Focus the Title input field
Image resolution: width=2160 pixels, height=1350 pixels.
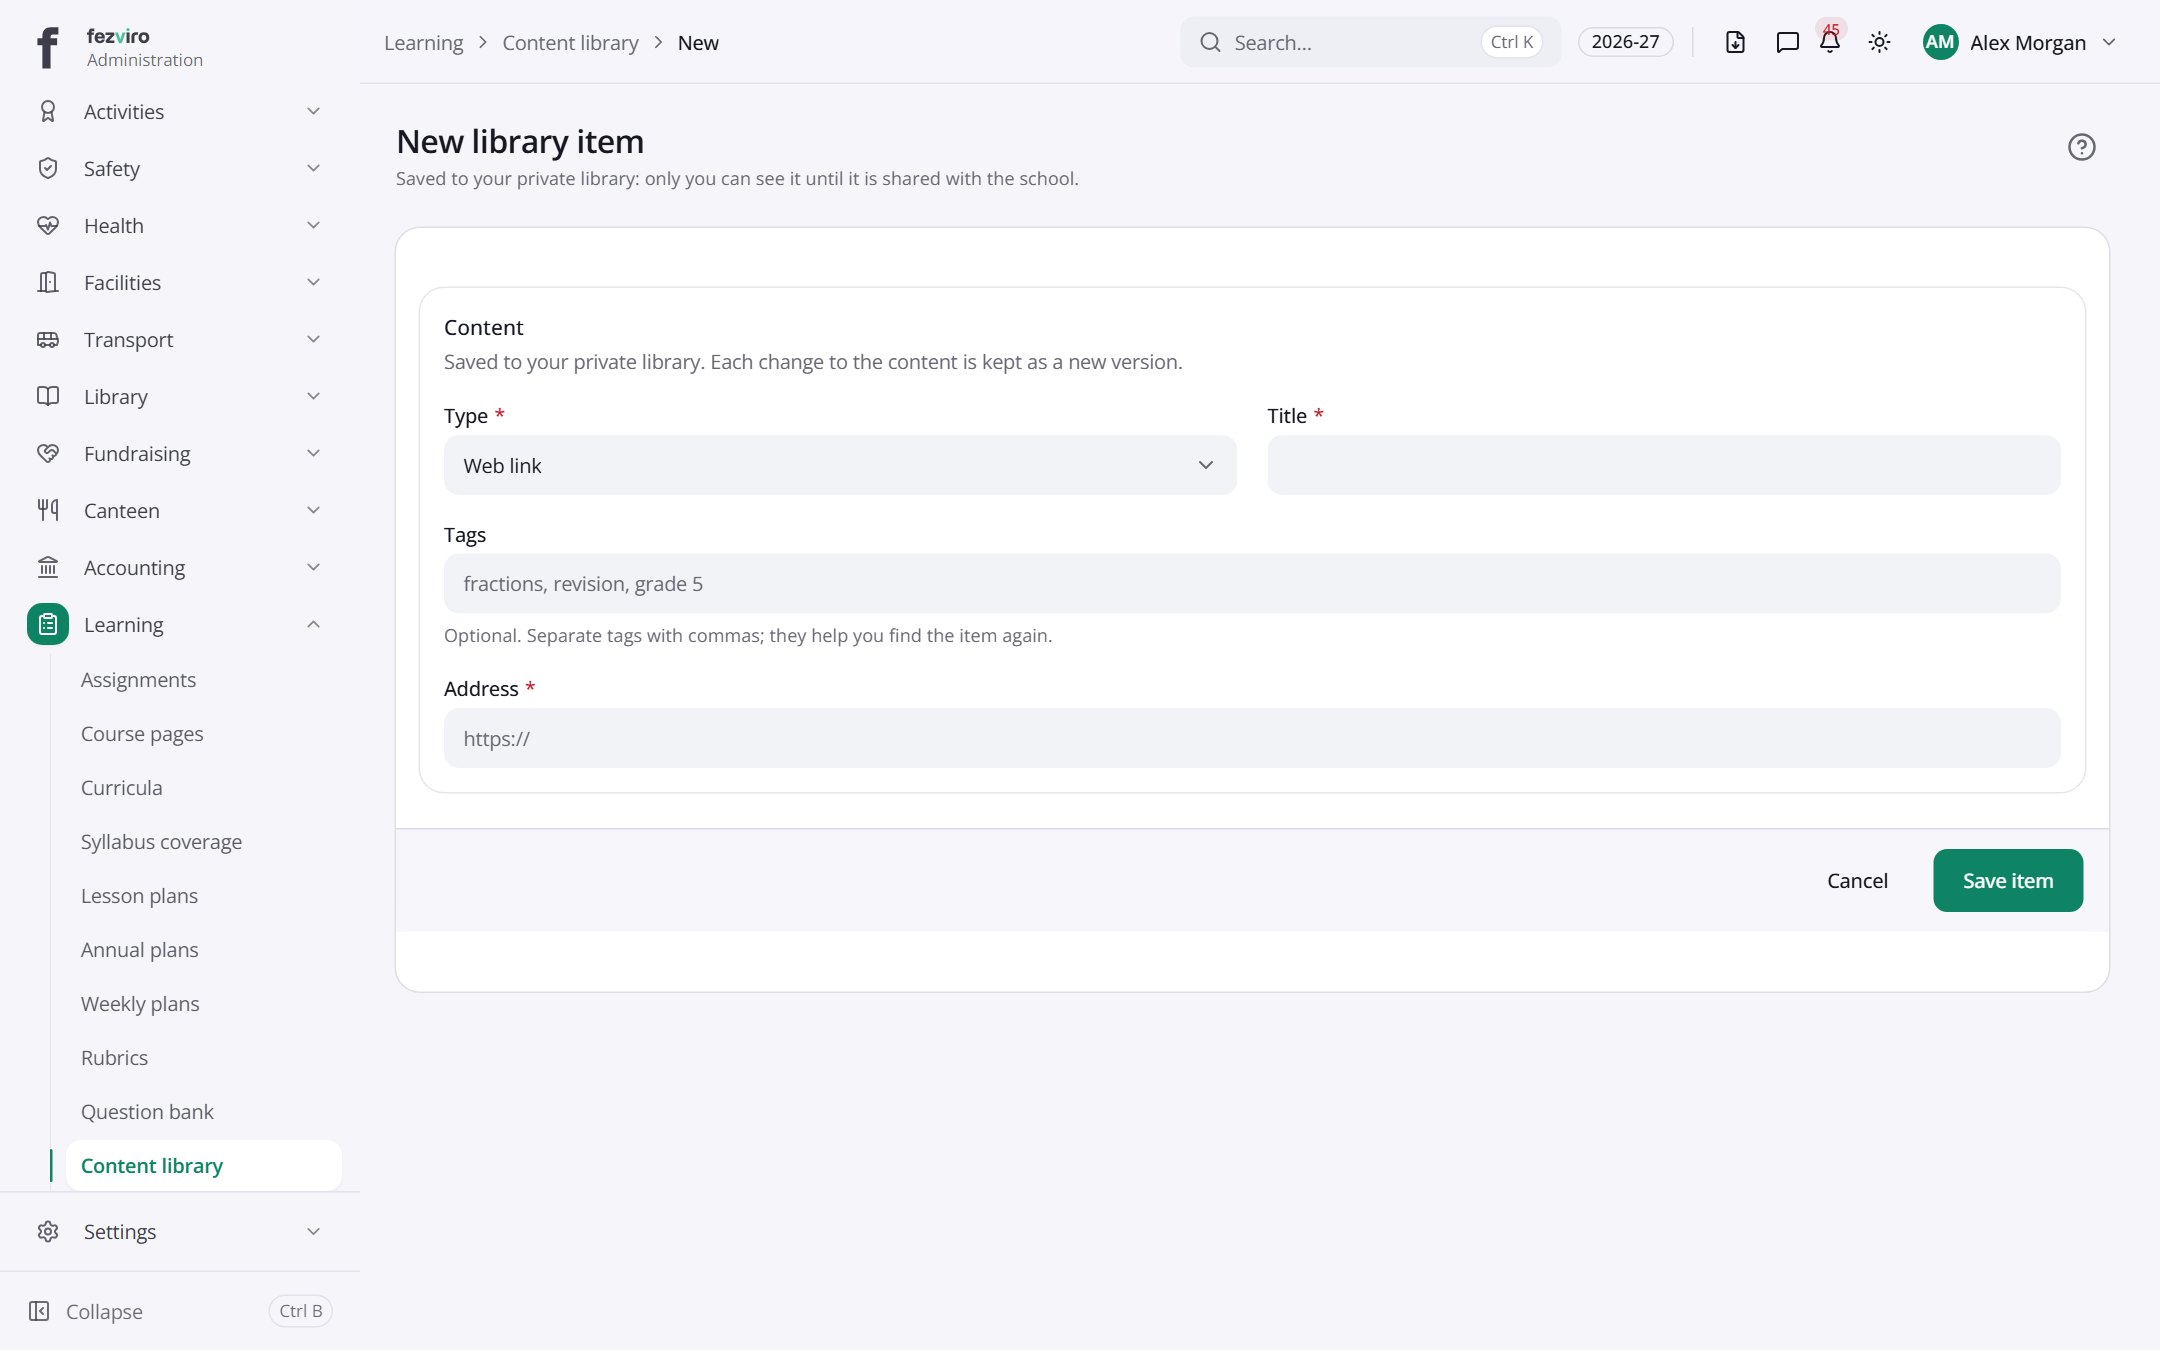point(1664,465)
